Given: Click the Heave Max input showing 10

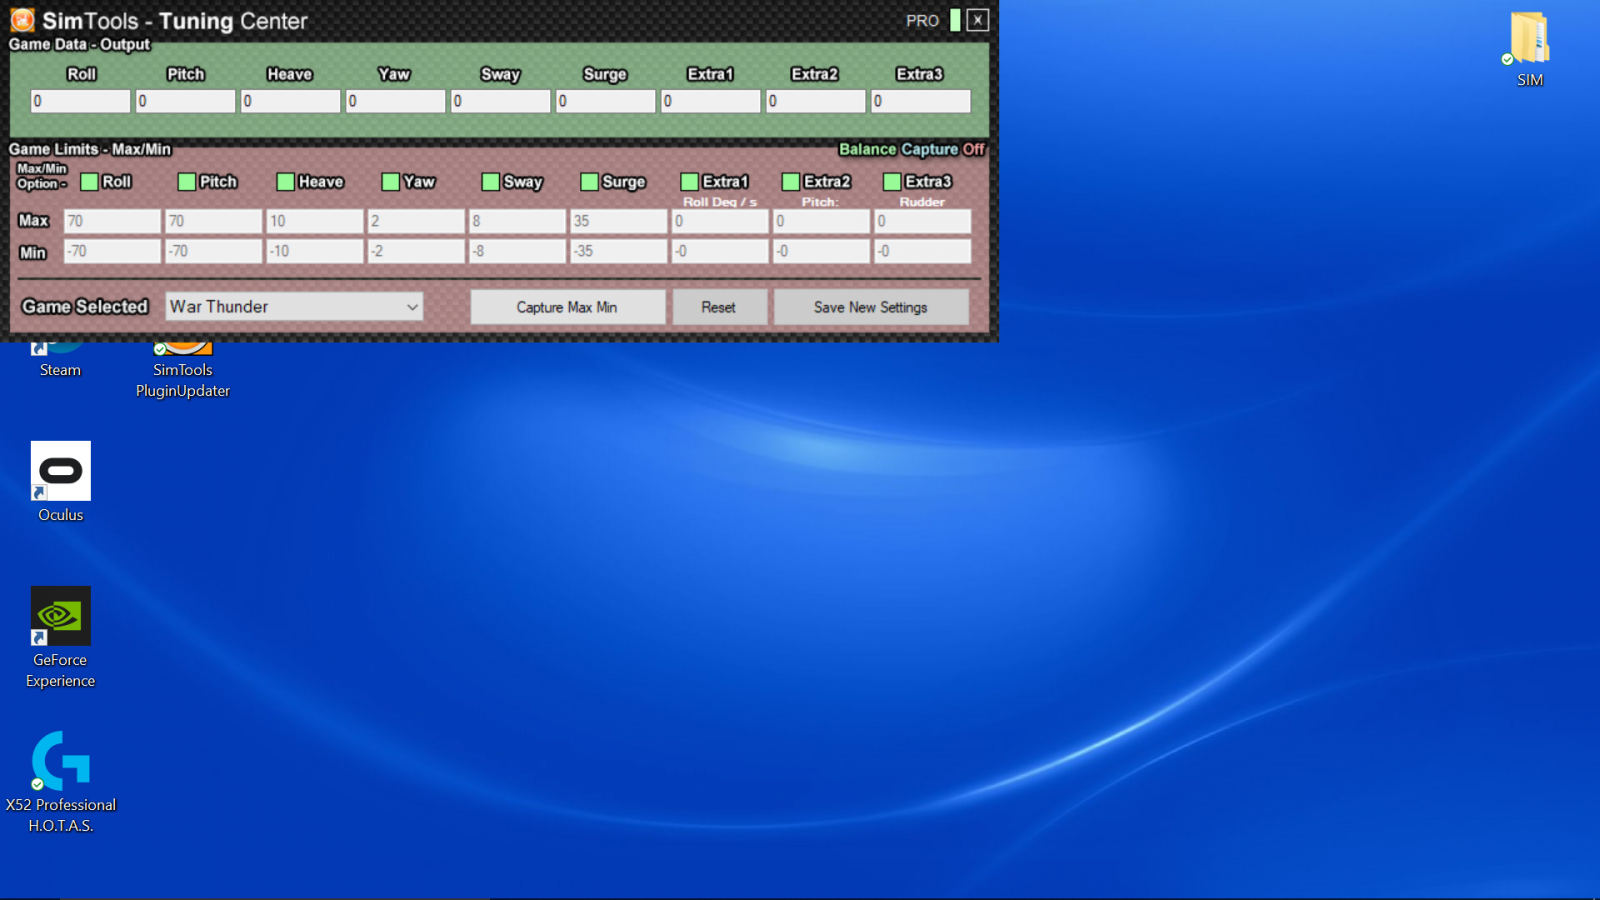Looking at the screenshot, I should pos(315,221).
